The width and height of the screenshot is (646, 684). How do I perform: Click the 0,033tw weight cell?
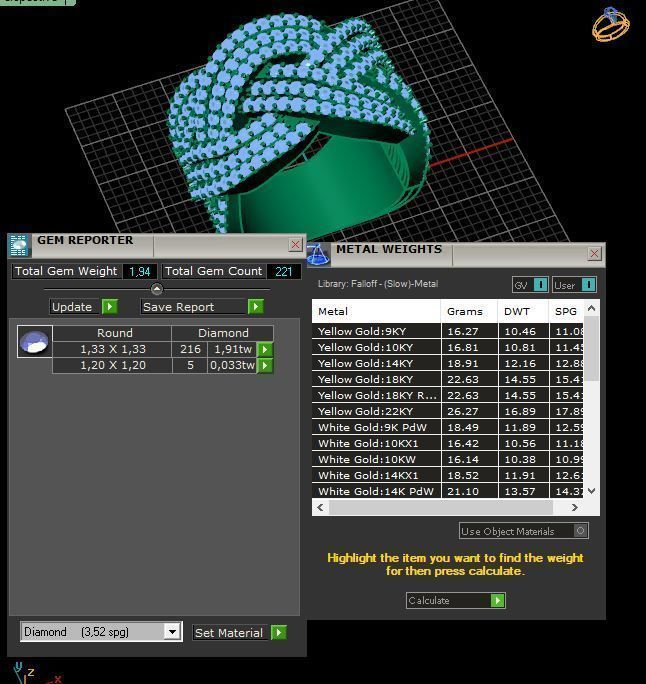click(x=232, y=366)
